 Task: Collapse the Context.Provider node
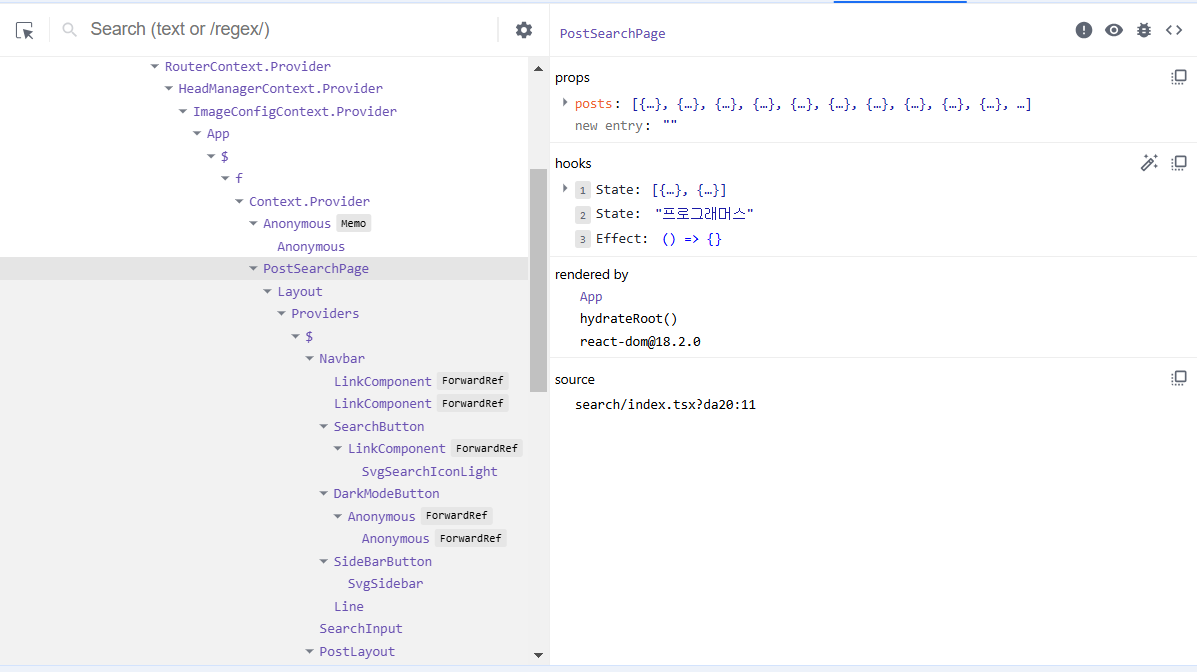[239, 202]
